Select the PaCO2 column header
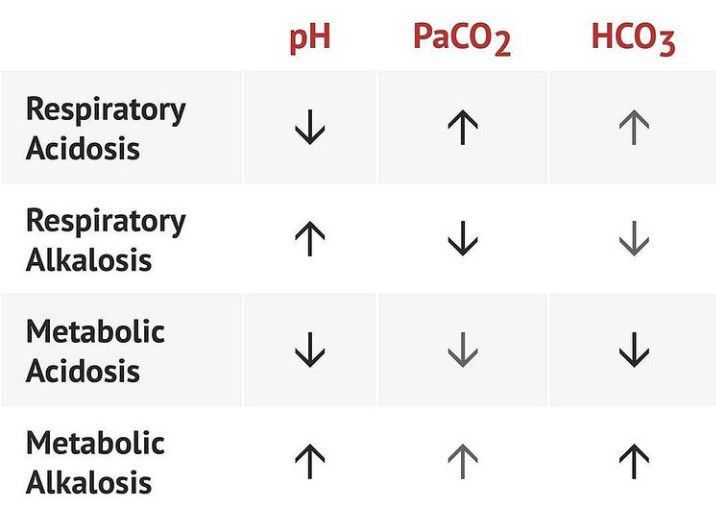This screenshot has width=716, height=523. tap(461, 38)
